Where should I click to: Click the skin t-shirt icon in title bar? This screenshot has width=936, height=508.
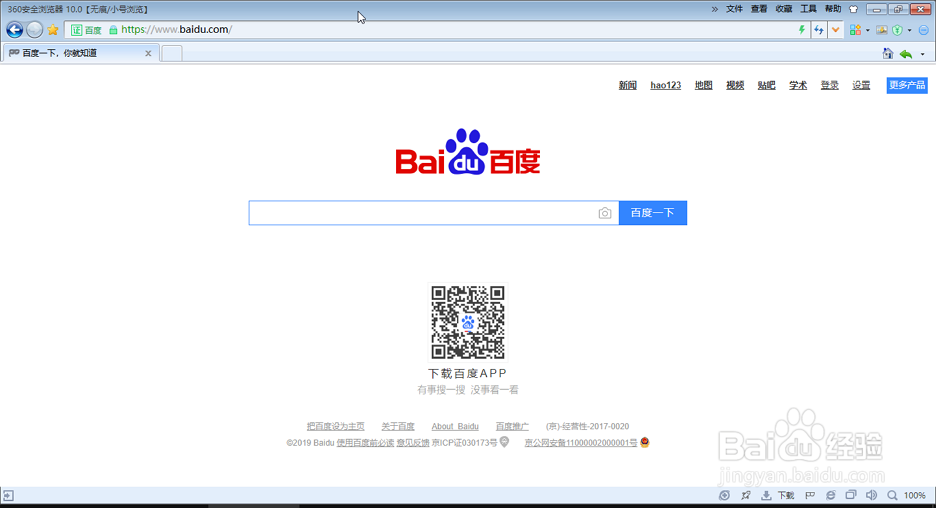point(854,9)
